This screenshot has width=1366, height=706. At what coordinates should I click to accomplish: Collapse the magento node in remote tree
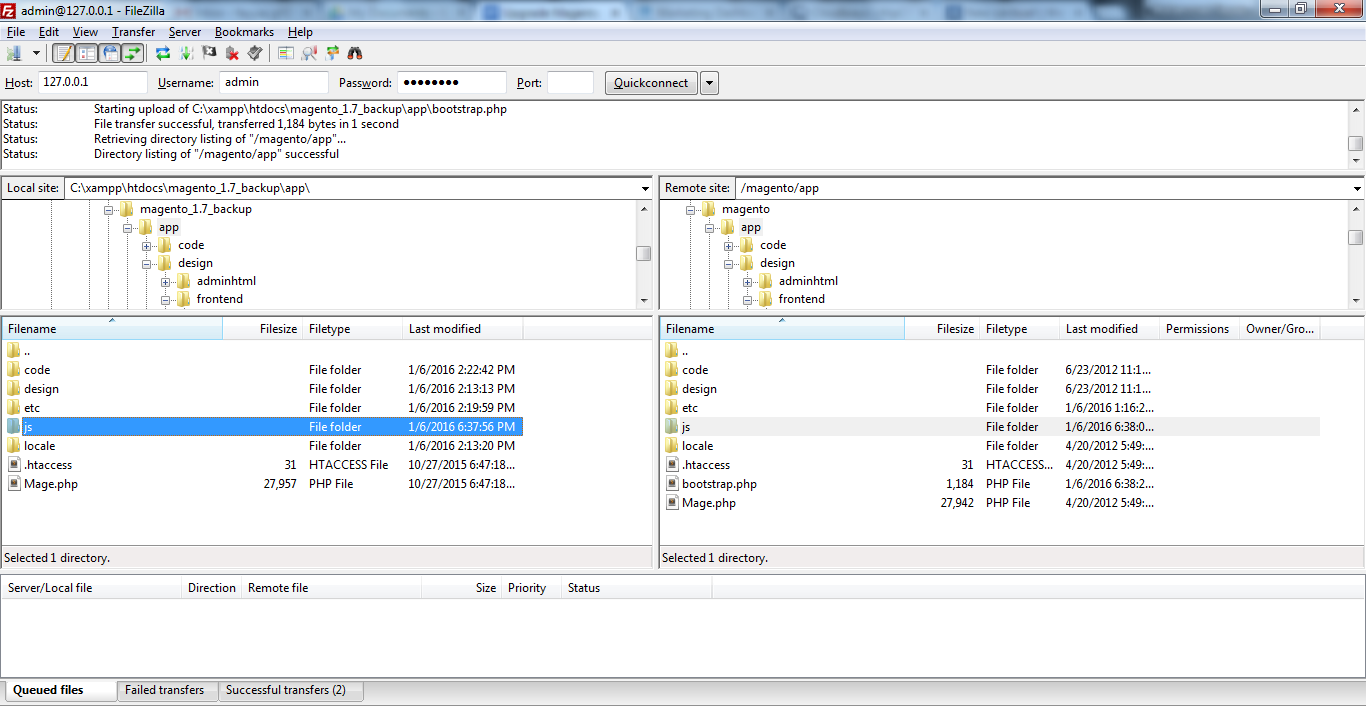(x=690, y=210)
